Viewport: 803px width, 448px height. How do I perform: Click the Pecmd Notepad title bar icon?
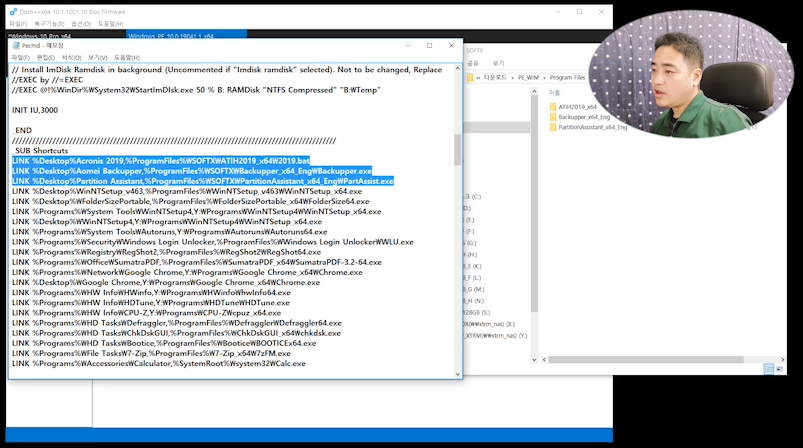[x=16, y=46]
